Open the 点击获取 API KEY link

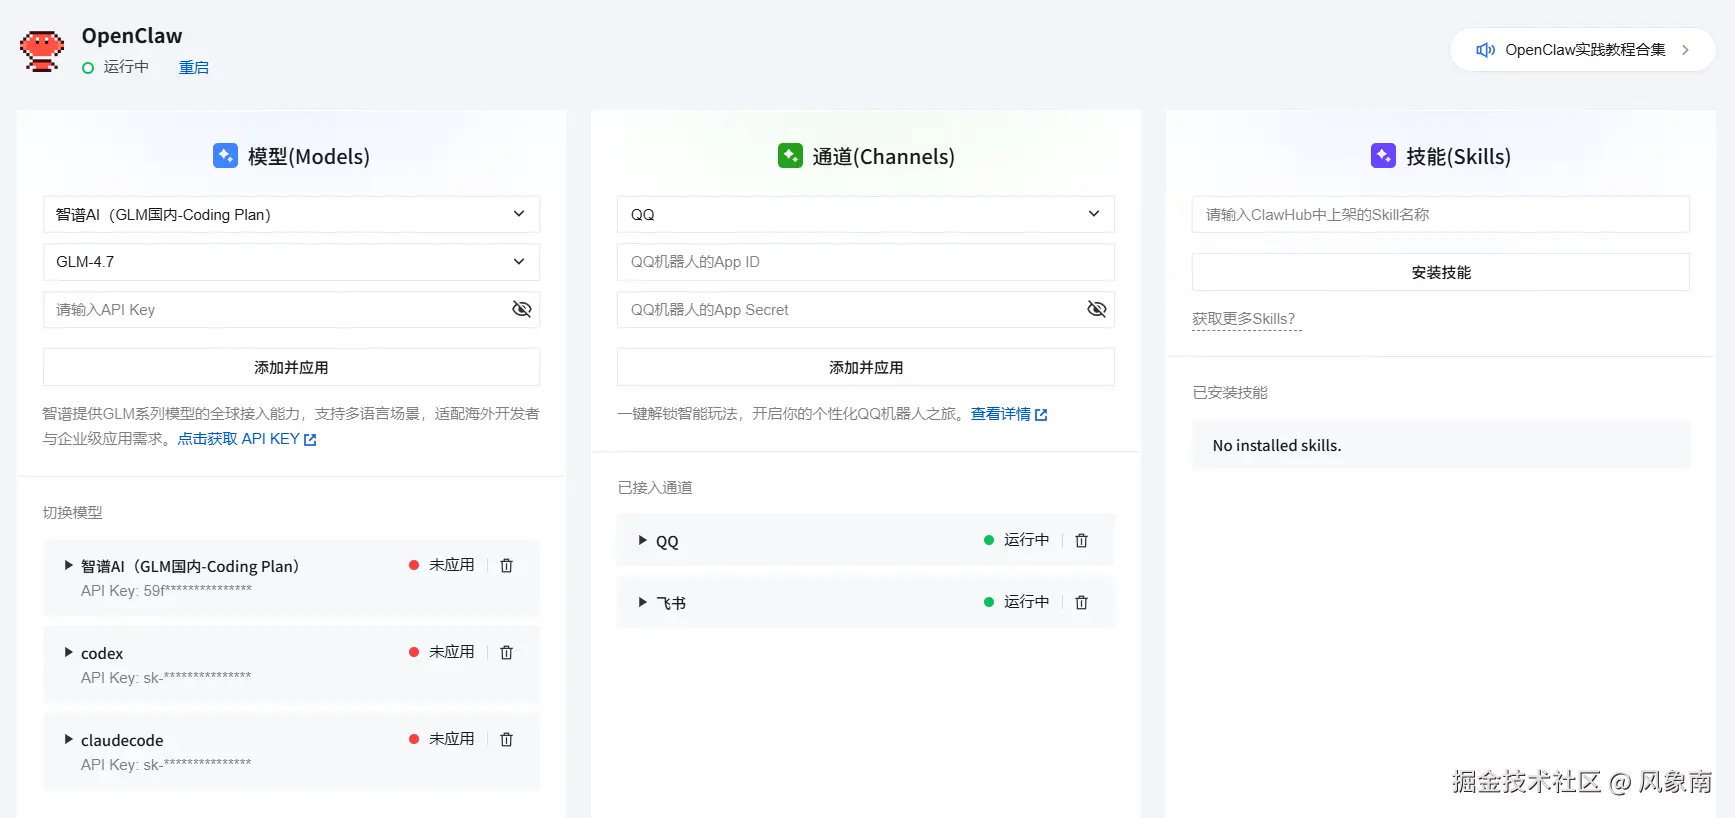coord(239,439)
